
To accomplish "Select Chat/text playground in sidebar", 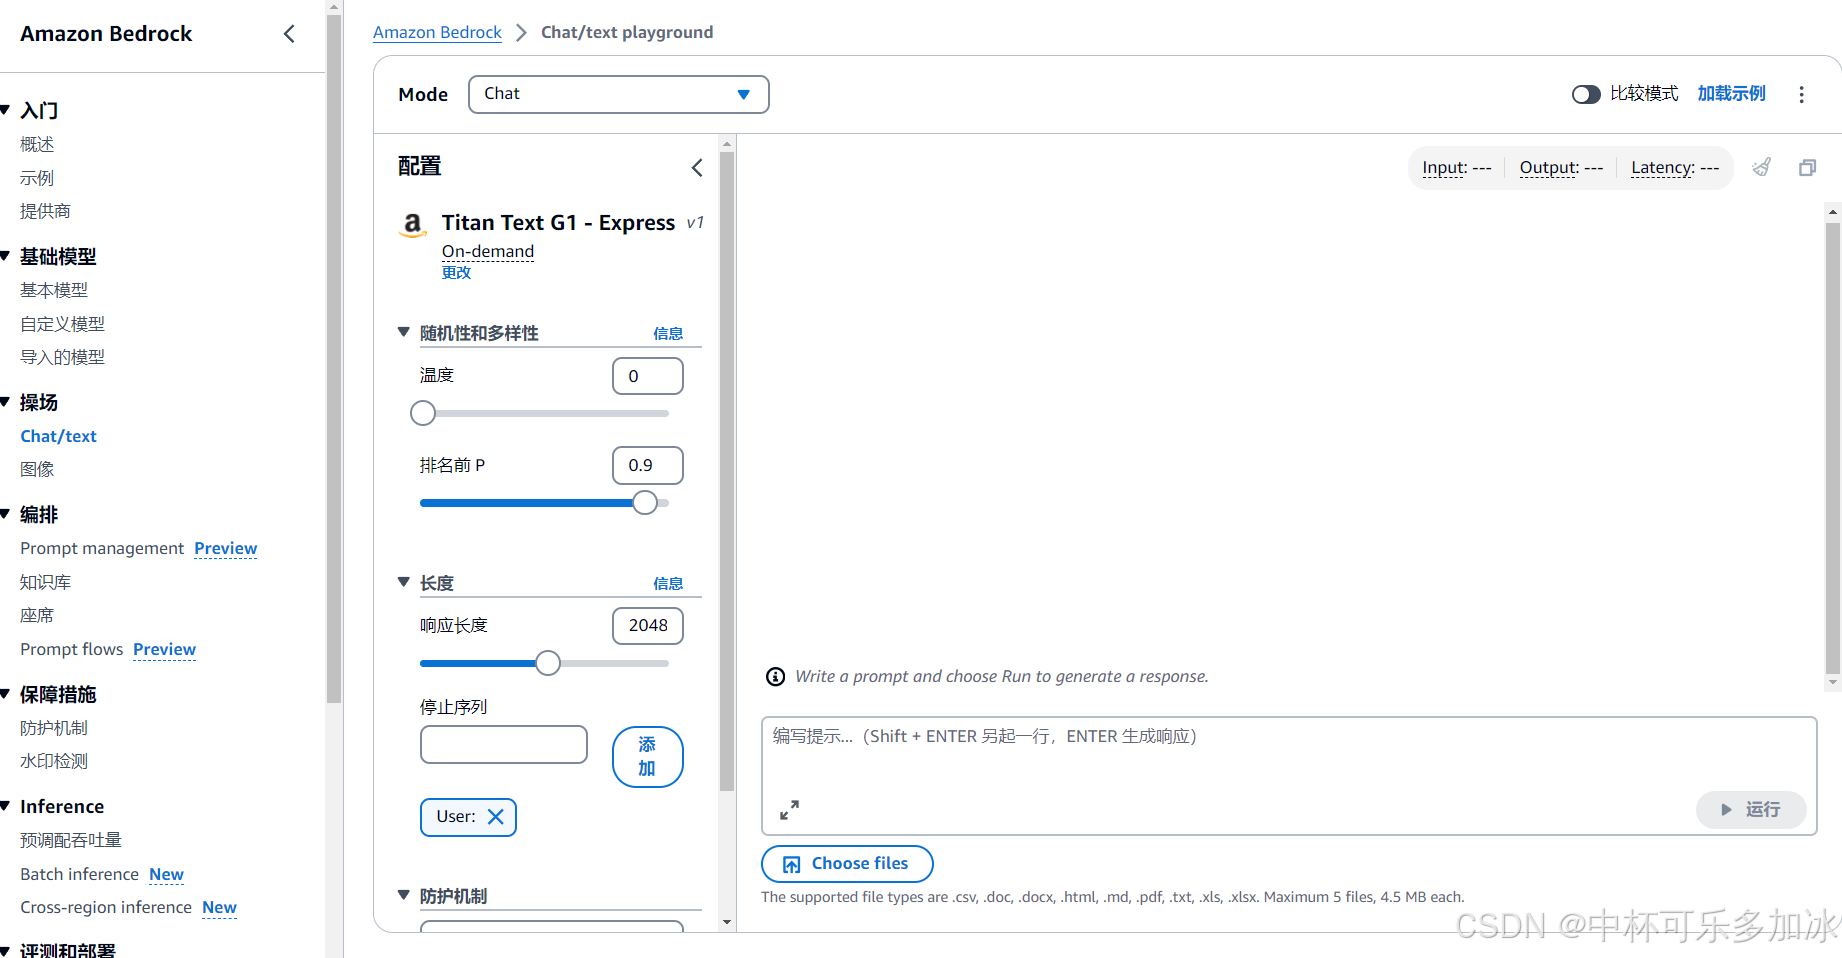I will 58,436.
